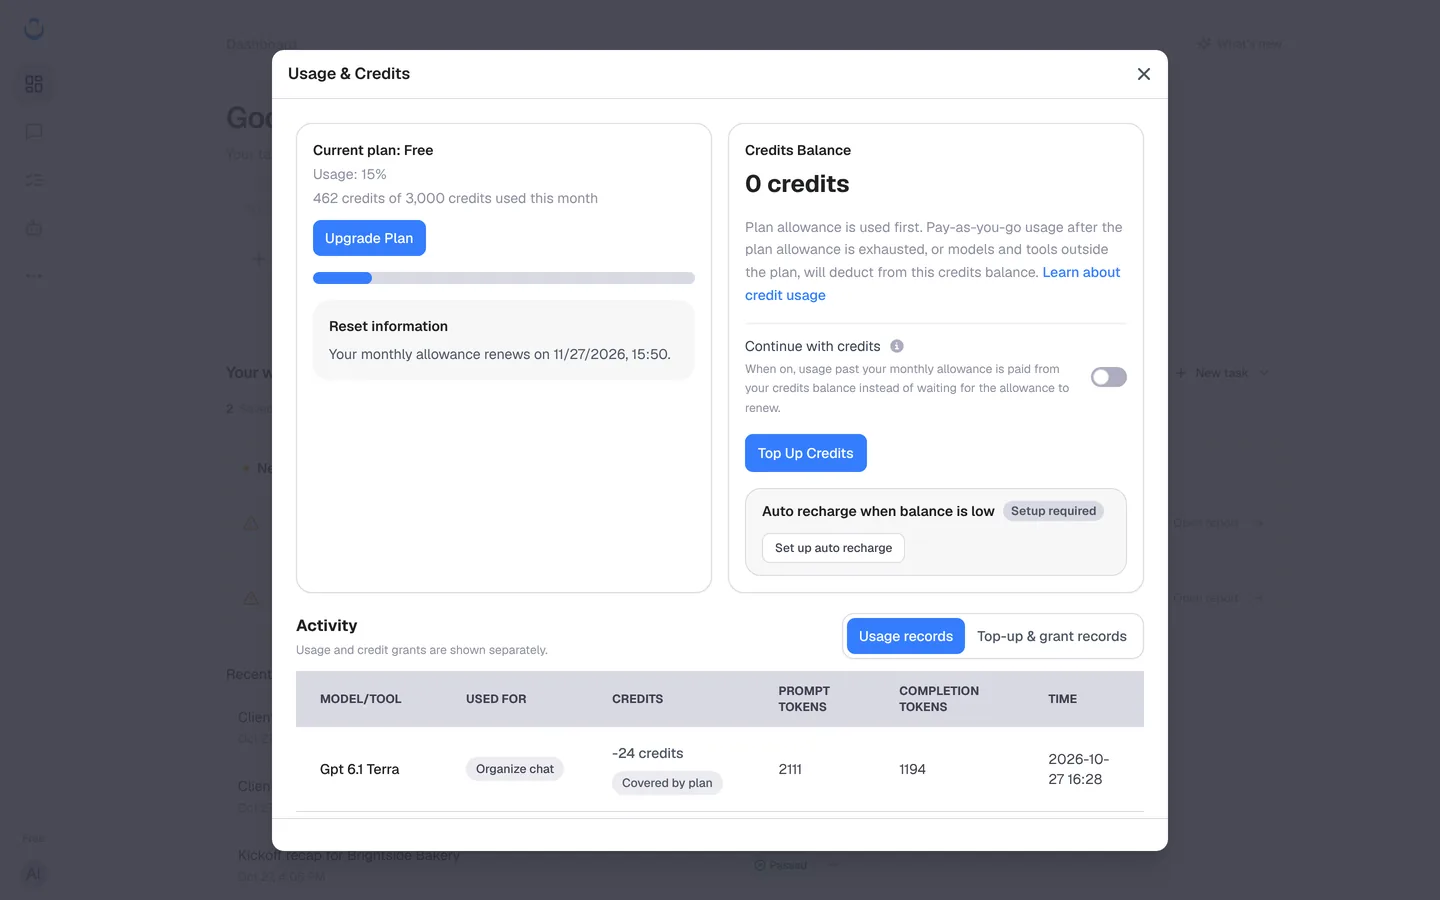
Task: Click the timestamp 2026-10-27 16:28
Action: [1078, 769]
